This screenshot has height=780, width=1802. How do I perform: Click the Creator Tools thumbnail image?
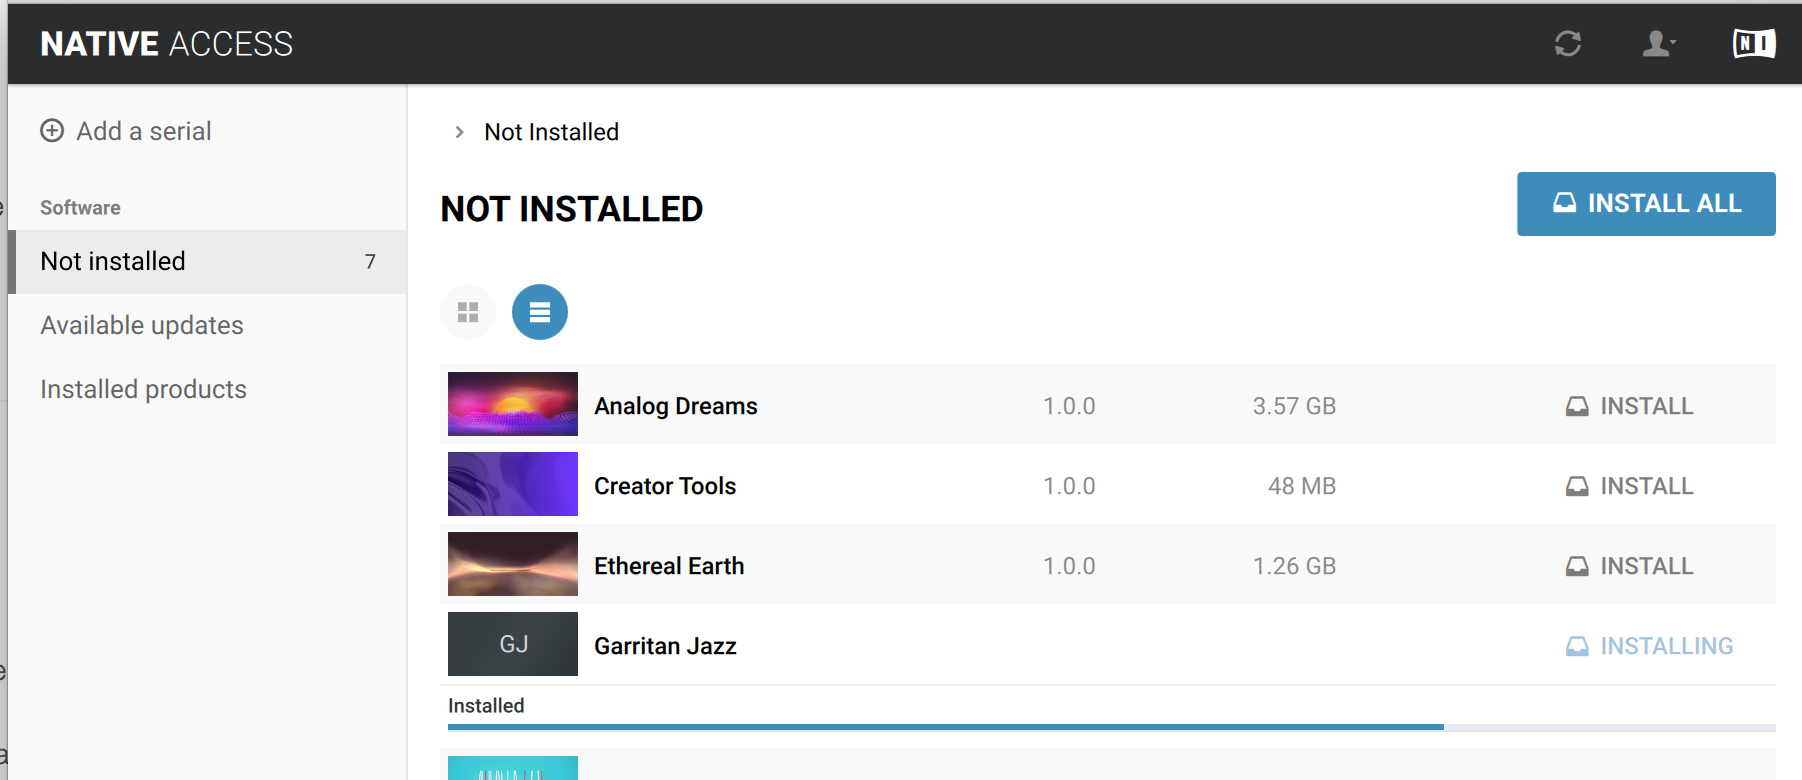point(513,484)
